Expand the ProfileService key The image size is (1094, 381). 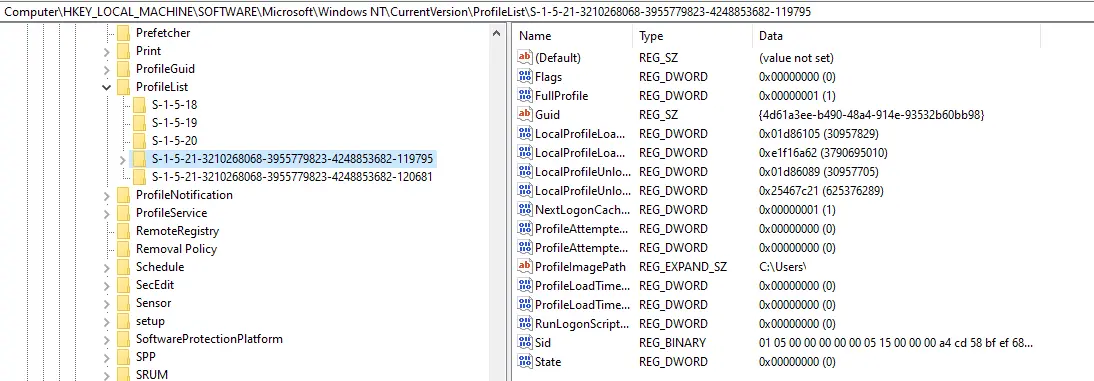[107, 213]
